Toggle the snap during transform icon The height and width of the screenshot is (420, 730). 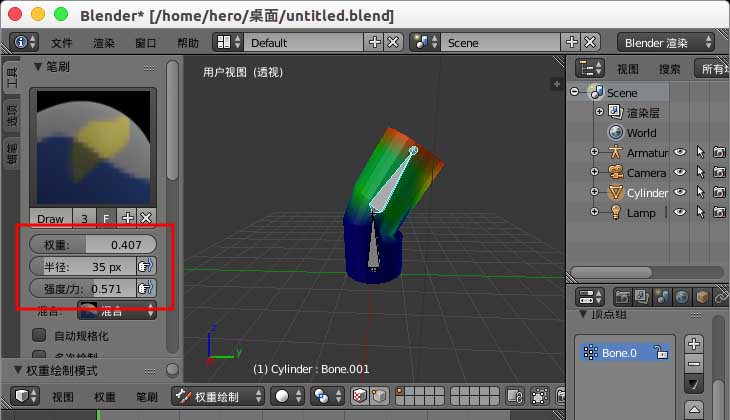(540, 396)
